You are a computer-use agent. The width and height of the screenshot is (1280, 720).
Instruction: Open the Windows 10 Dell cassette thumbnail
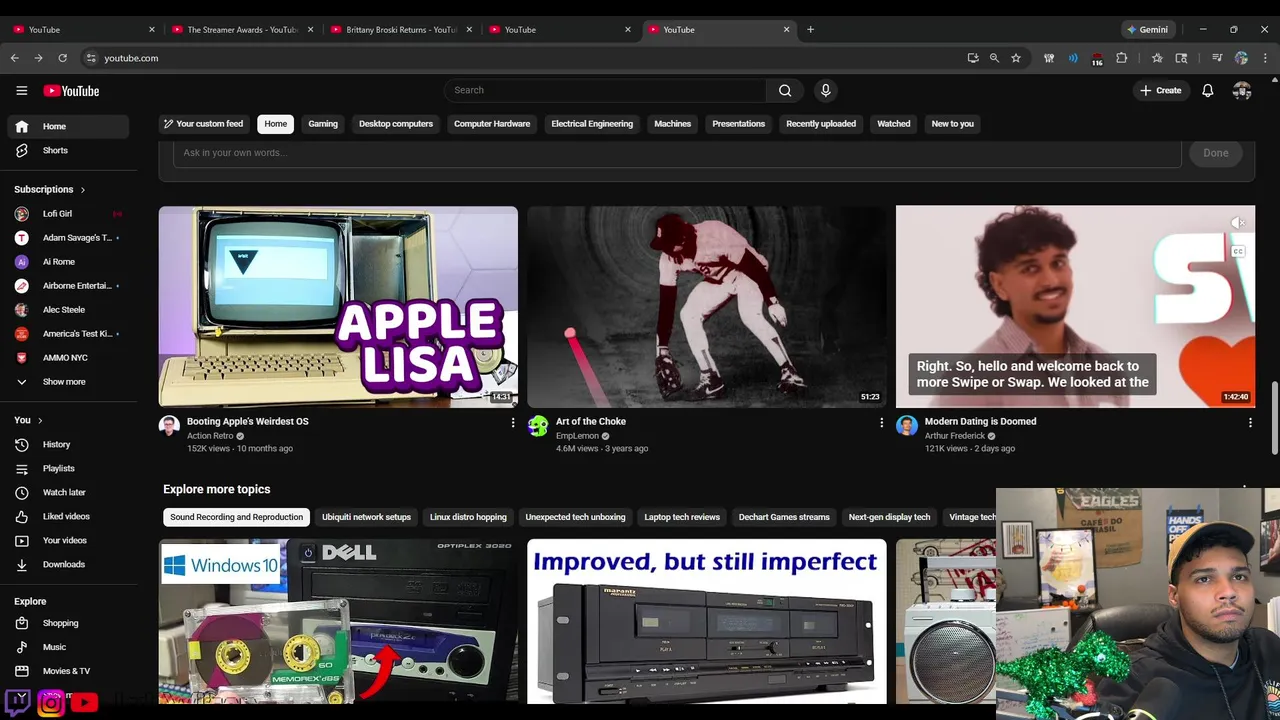tap(338, 621)
